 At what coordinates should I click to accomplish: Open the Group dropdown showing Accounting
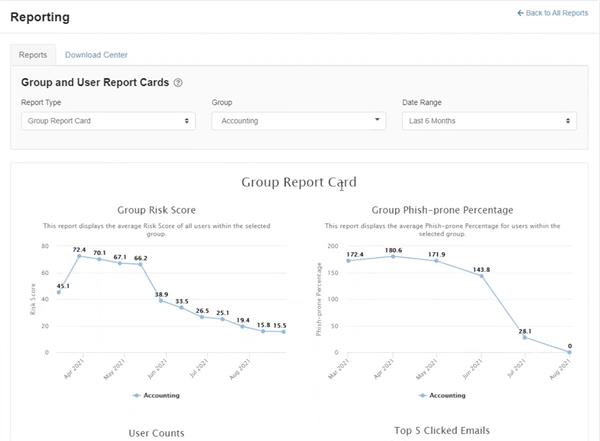click(x=298, y=121)
